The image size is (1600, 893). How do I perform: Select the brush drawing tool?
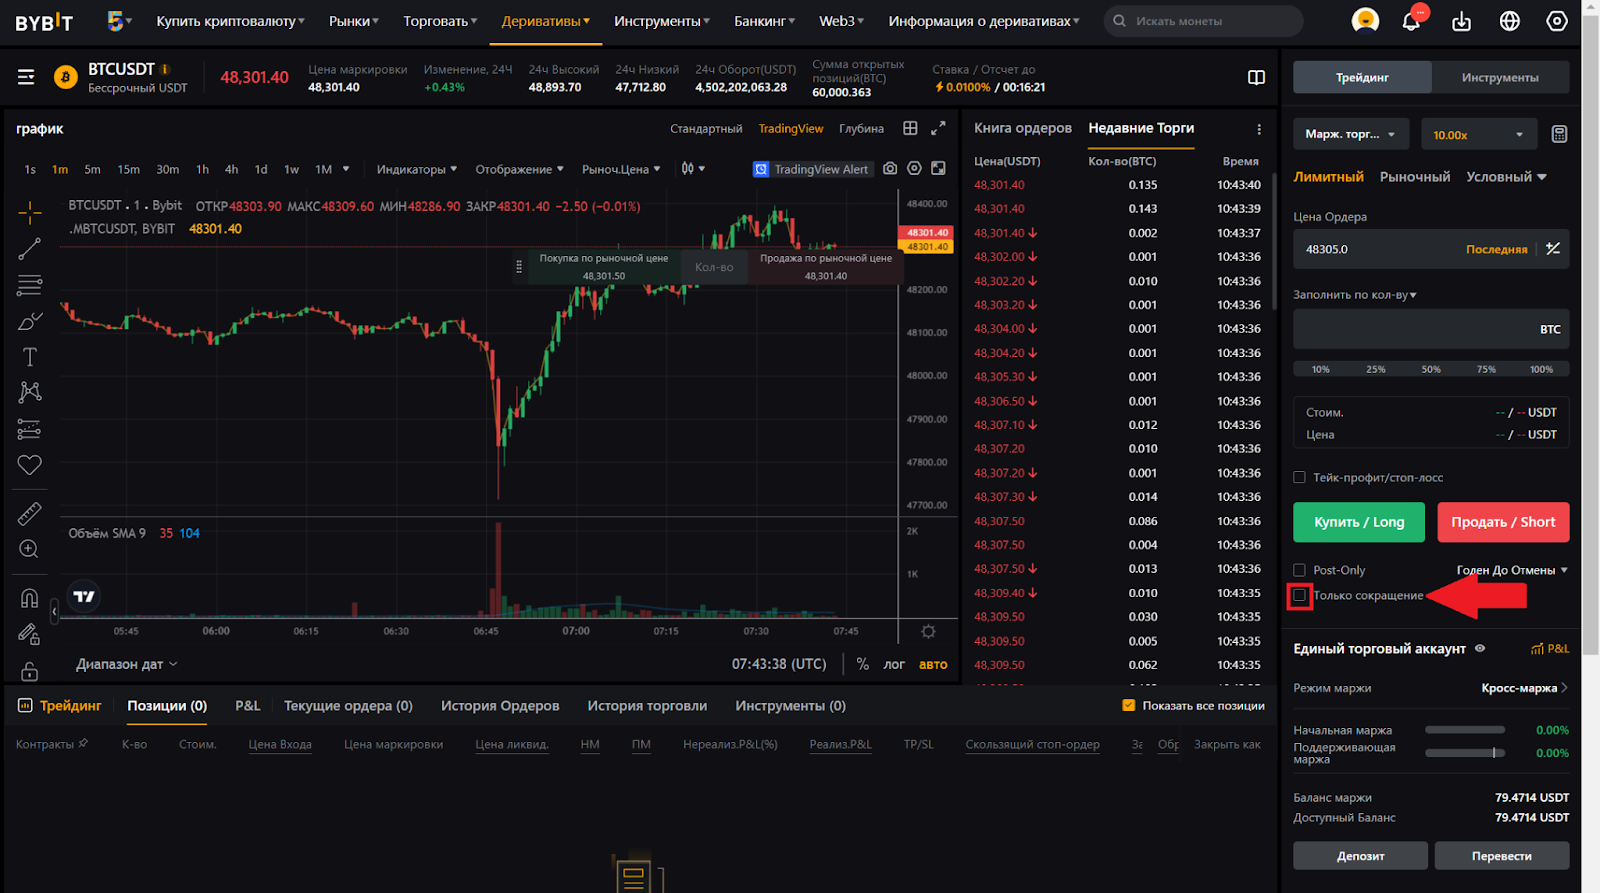coord(30,321)
